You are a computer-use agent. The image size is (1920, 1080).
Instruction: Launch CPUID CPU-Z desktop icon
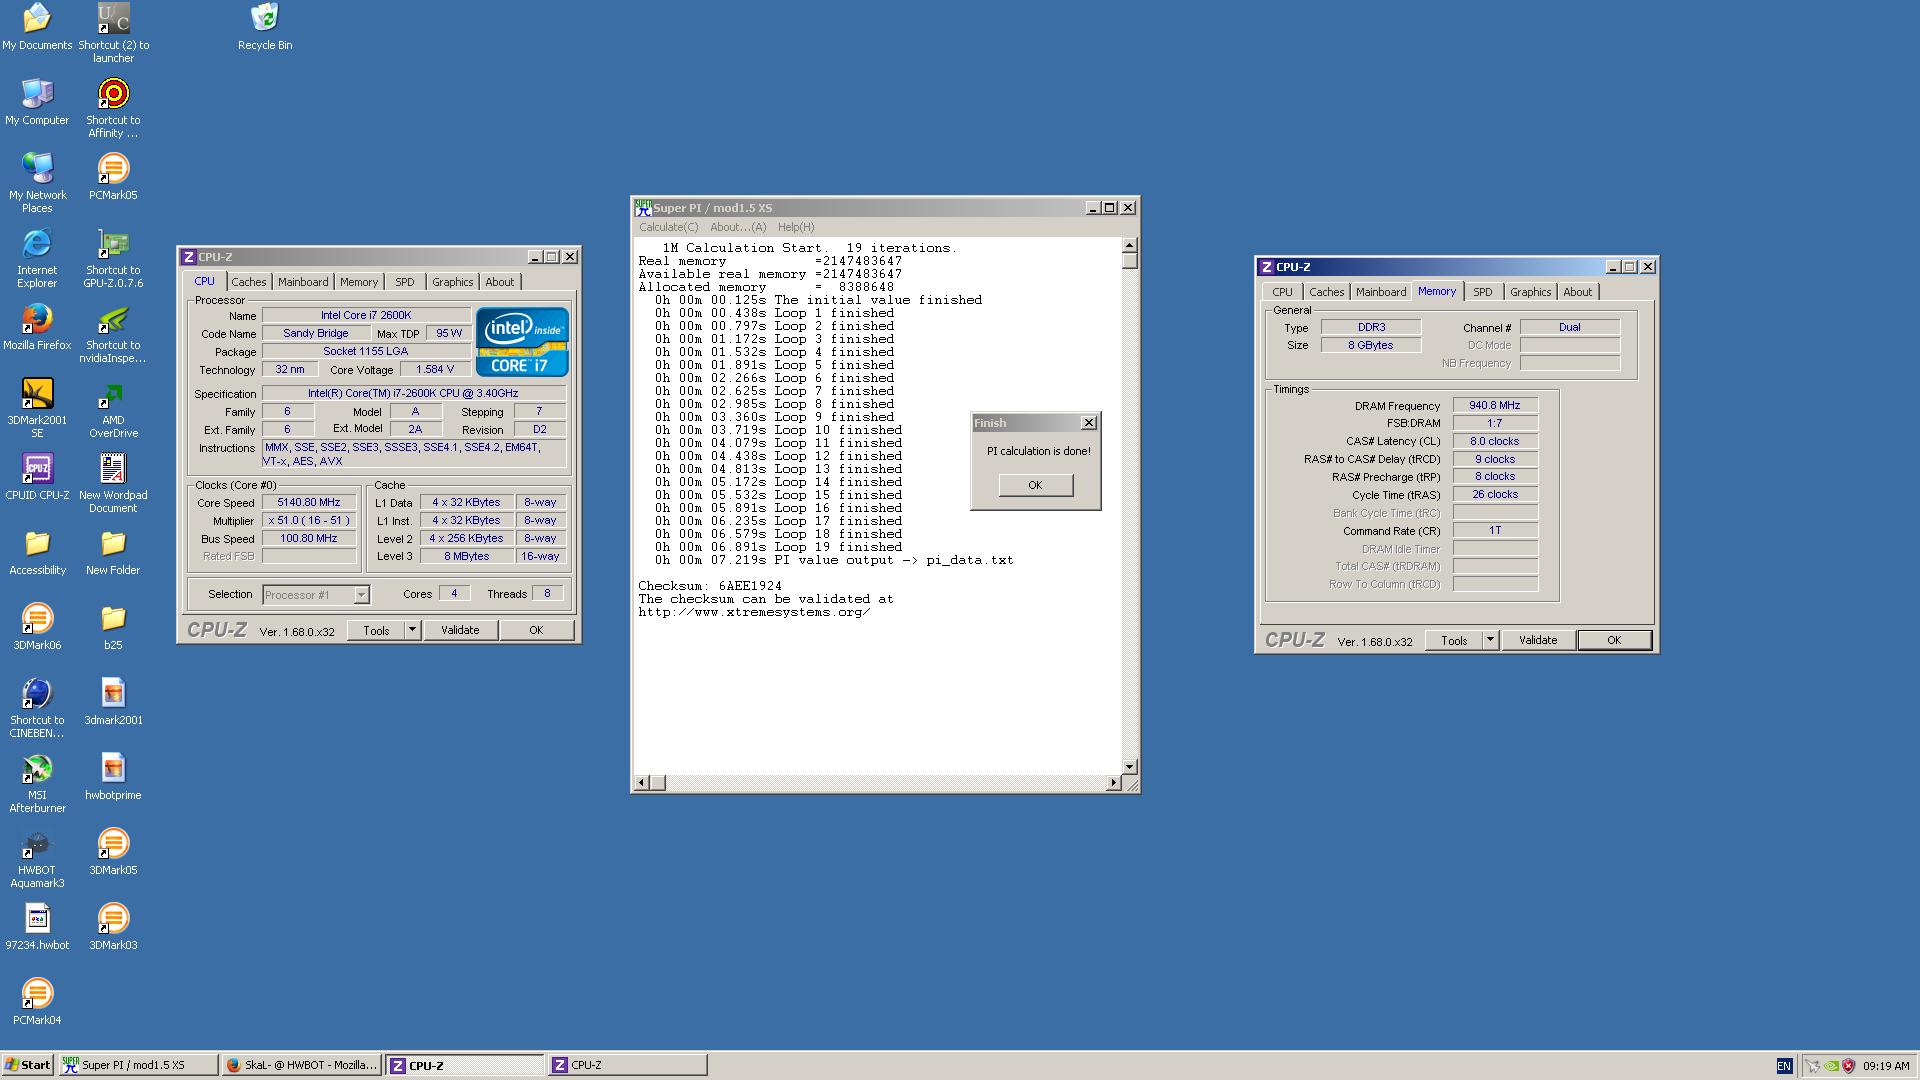click(37, 477)
